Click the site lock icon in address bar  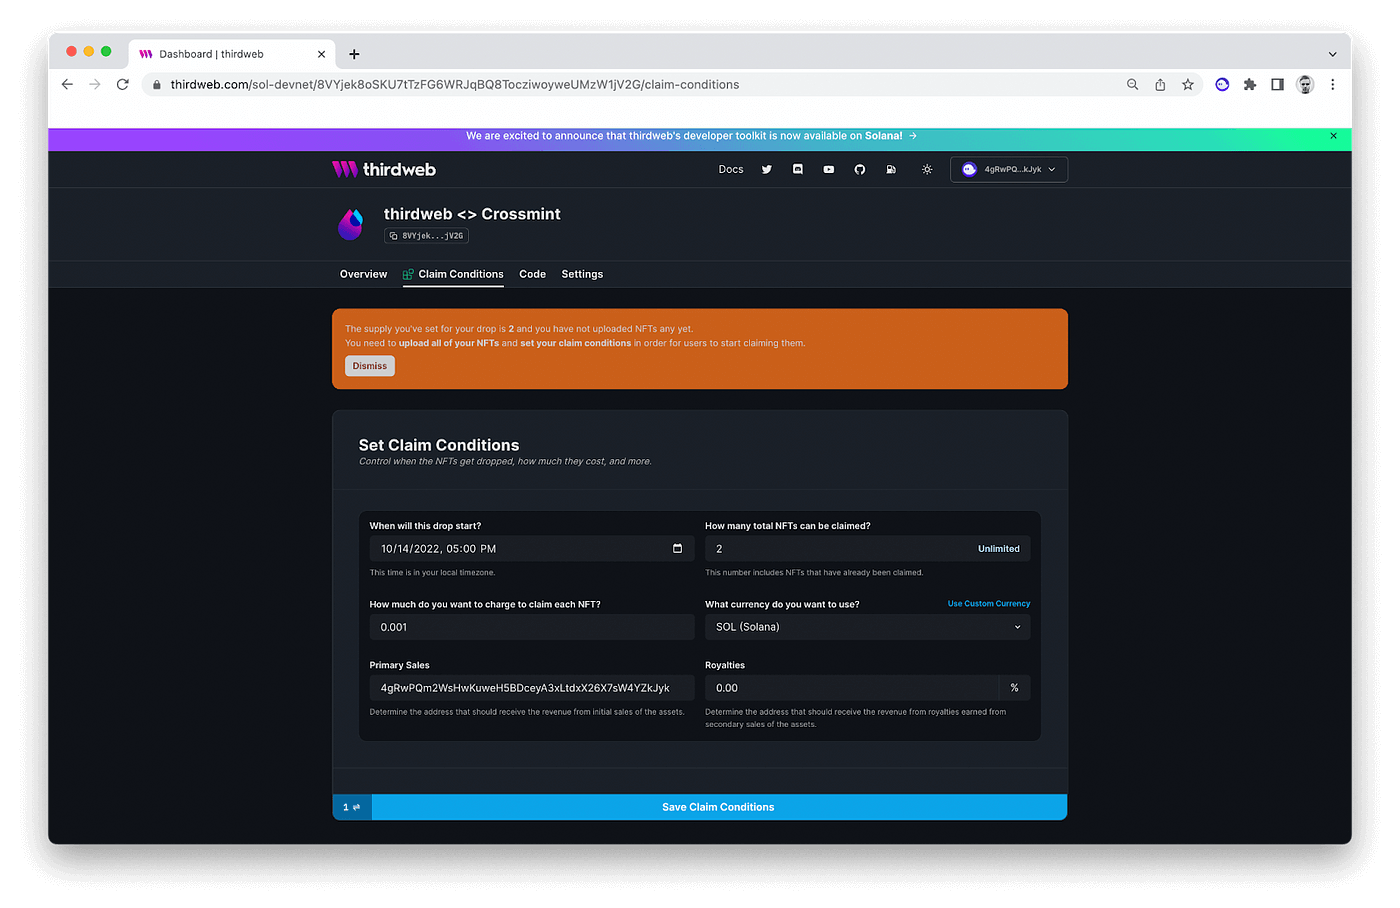pyautogui.click(x=157, y=85)
